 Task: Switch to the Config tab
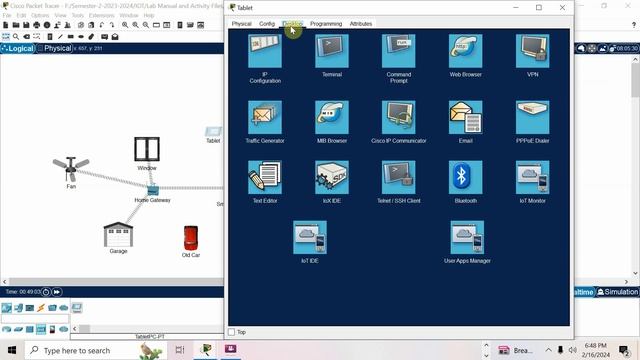pyautogui.click(x=267, y=24)
